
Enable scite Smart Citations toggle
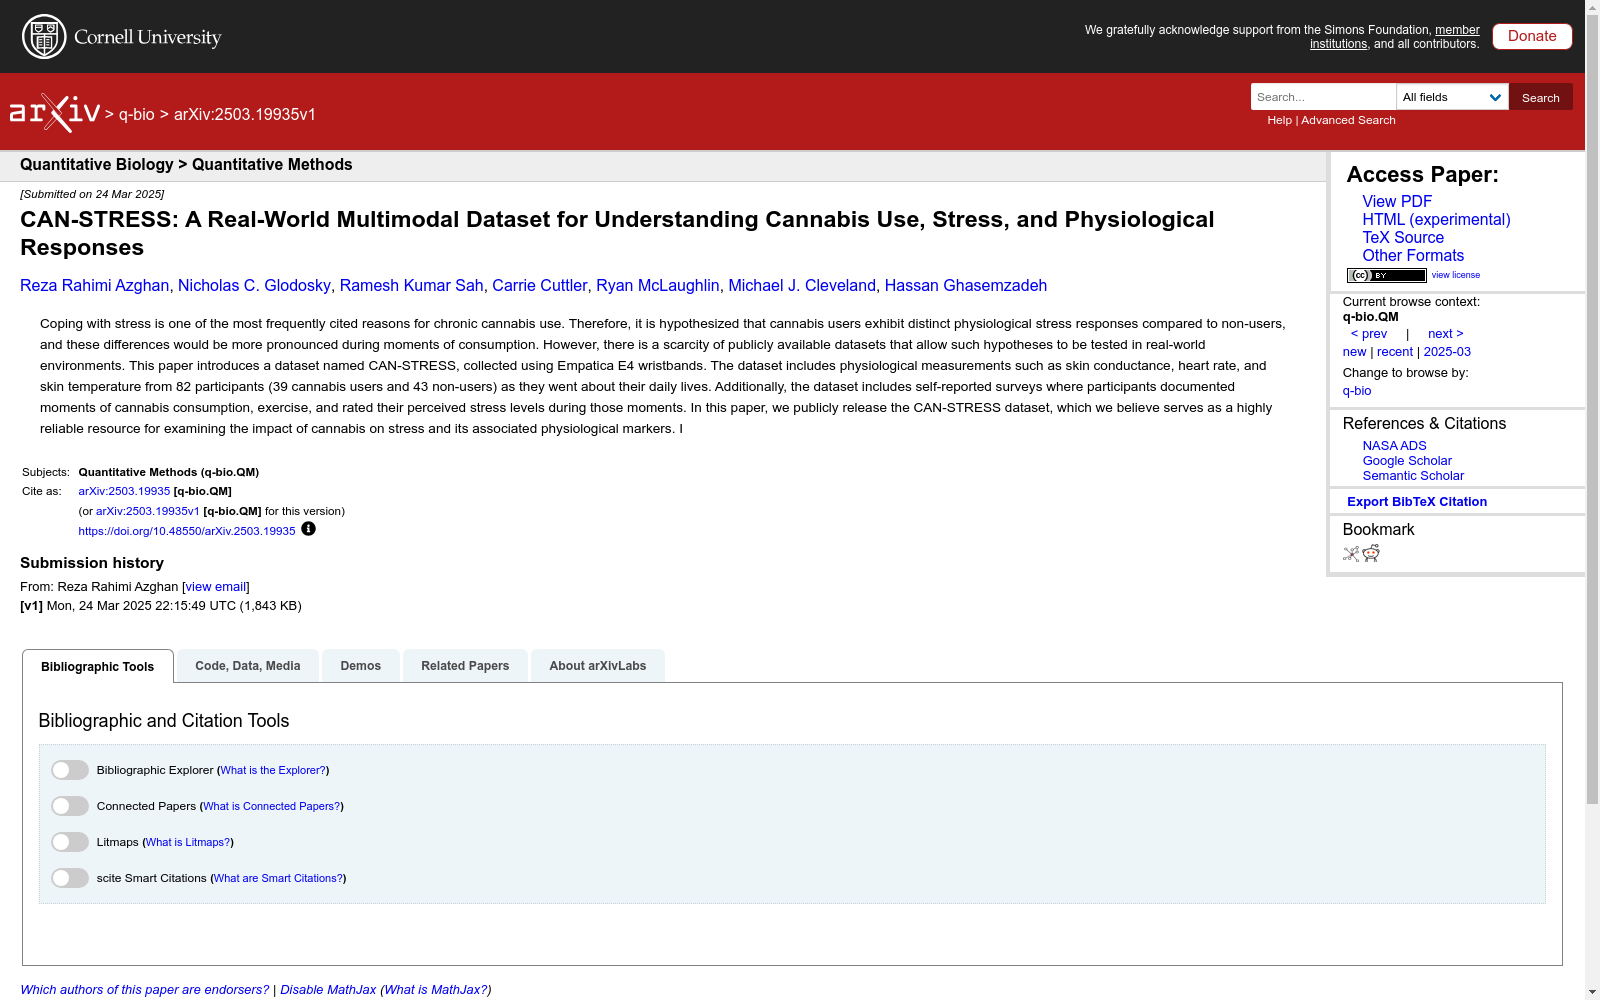(70, 878)
